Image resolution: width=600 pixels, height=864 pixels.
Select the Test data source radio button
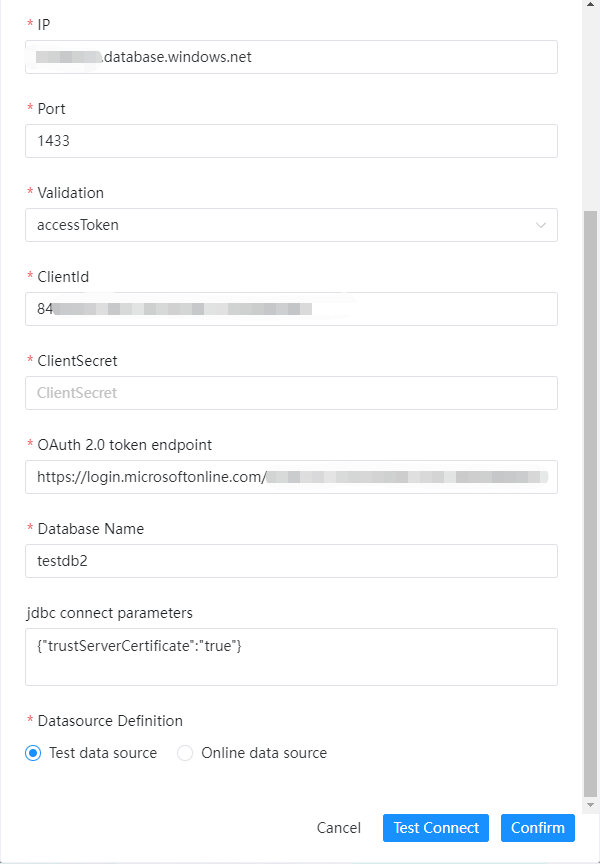click(33, 753)
